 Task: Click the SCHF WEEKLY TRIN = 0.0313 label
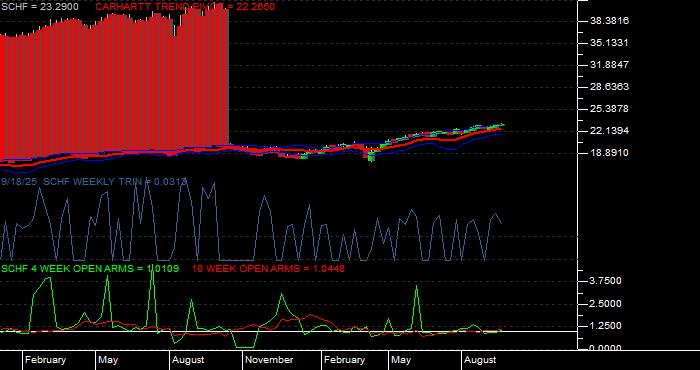tap(115, 181)
